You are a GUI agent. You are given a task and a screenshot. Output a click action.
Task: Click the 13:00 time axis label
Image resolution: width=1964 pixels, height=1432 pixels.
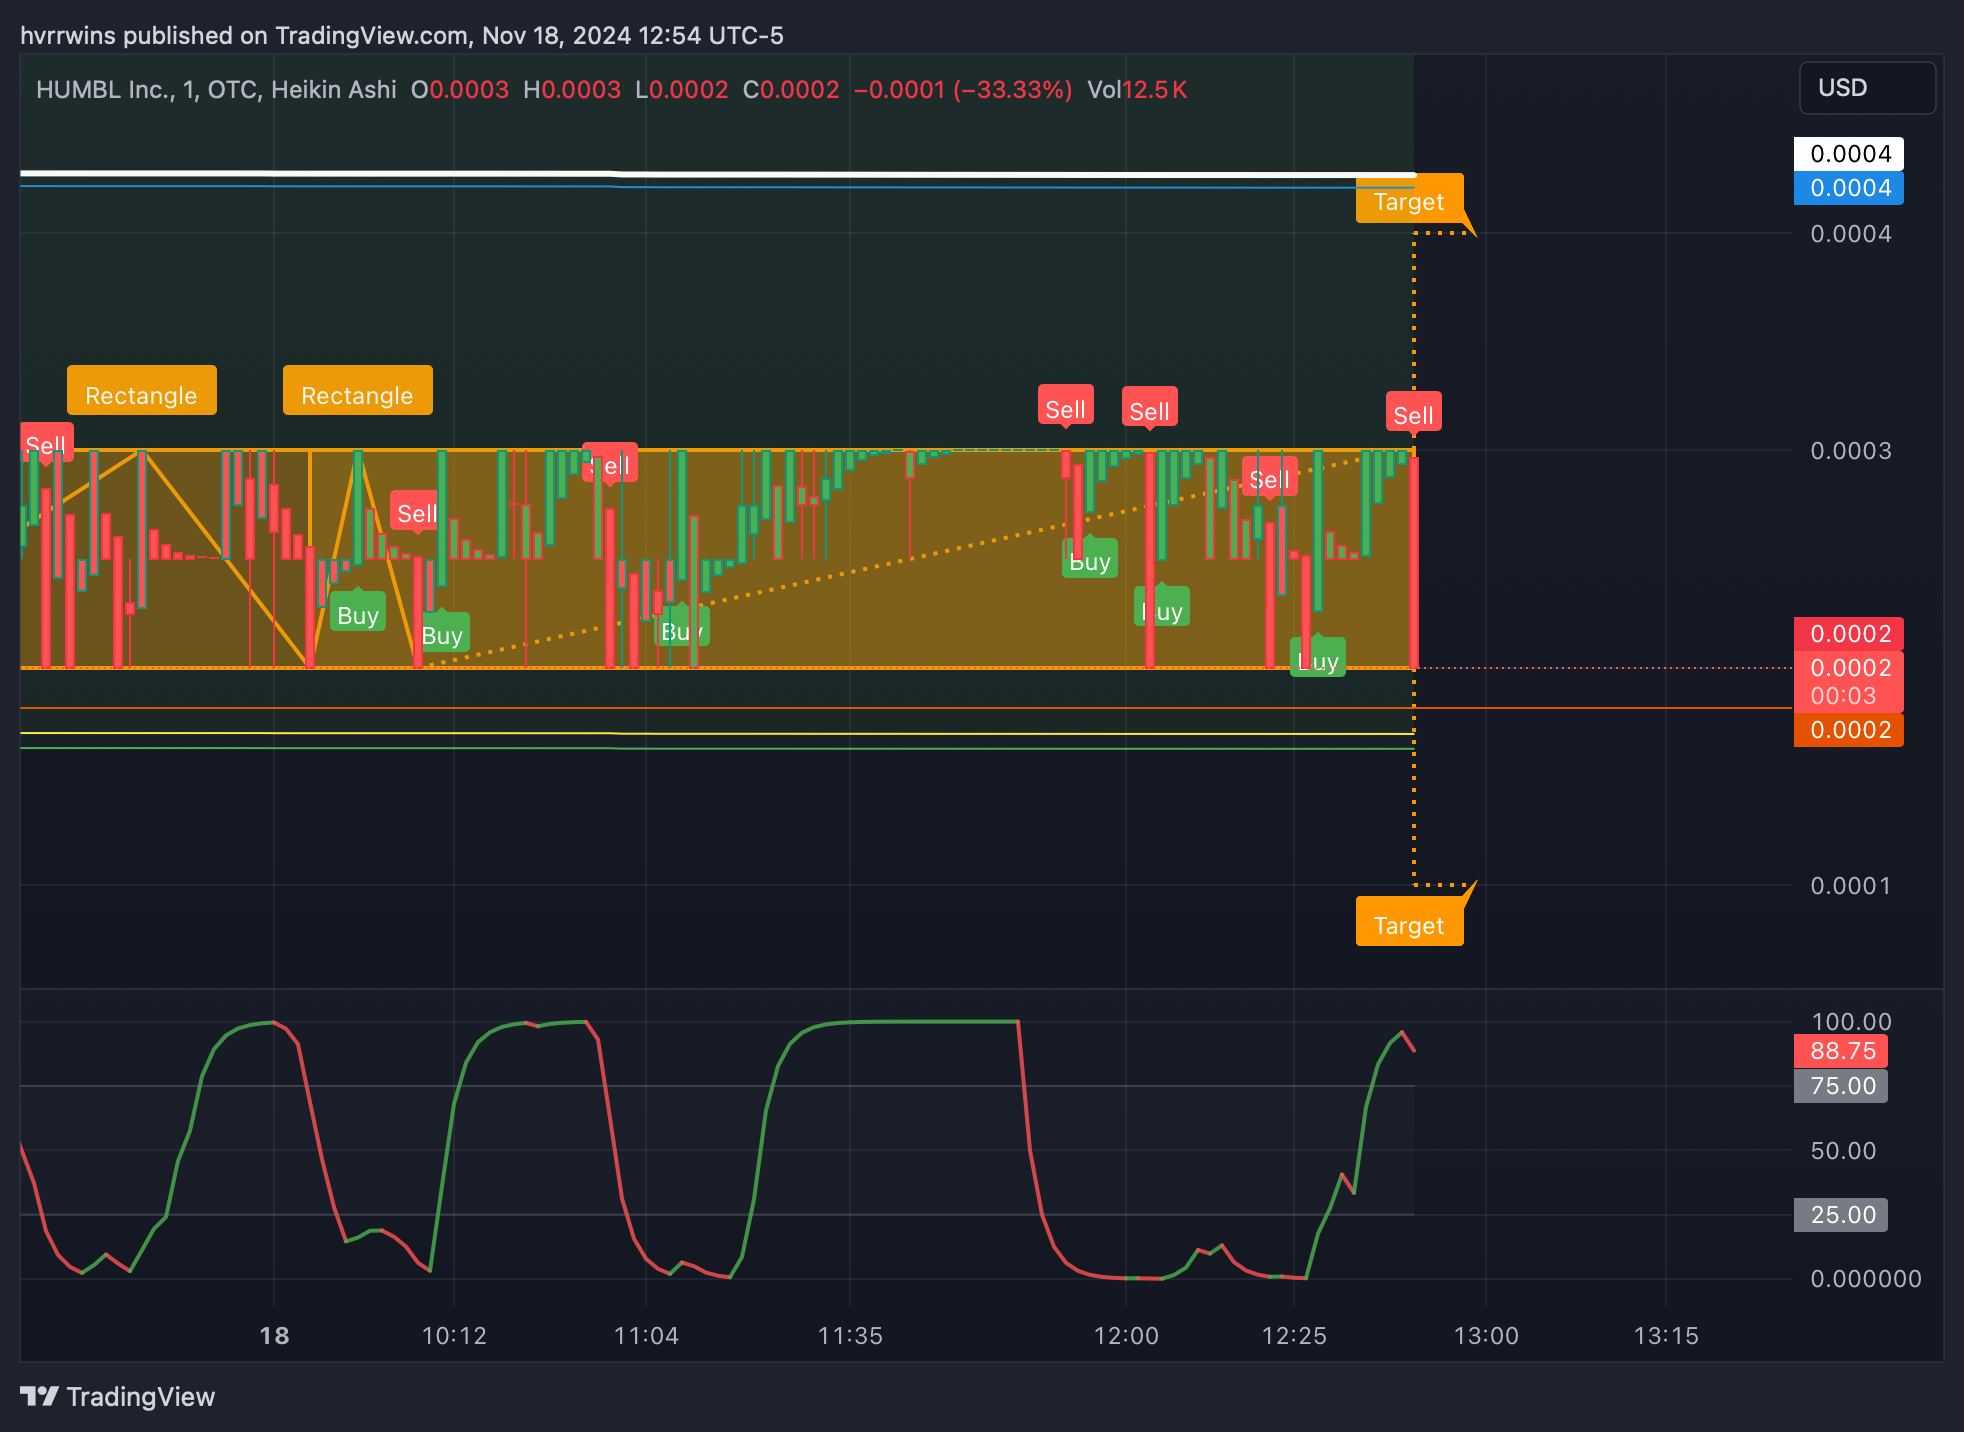[x=1486, y=1336]
